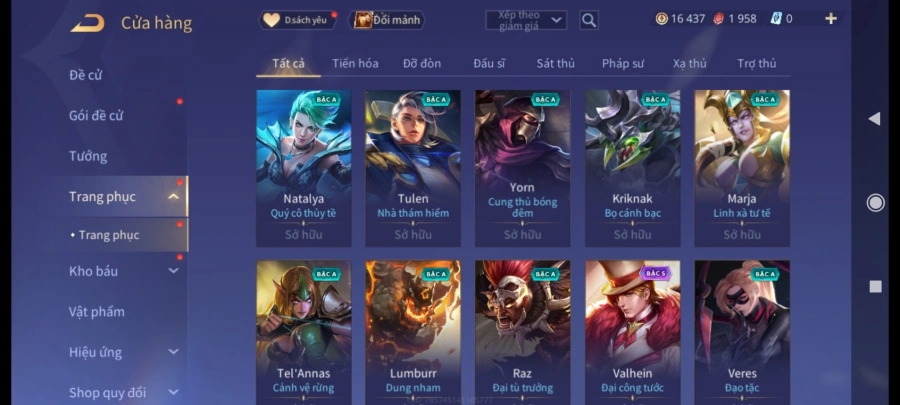Tap the Android recent apps square

point(875,286)
